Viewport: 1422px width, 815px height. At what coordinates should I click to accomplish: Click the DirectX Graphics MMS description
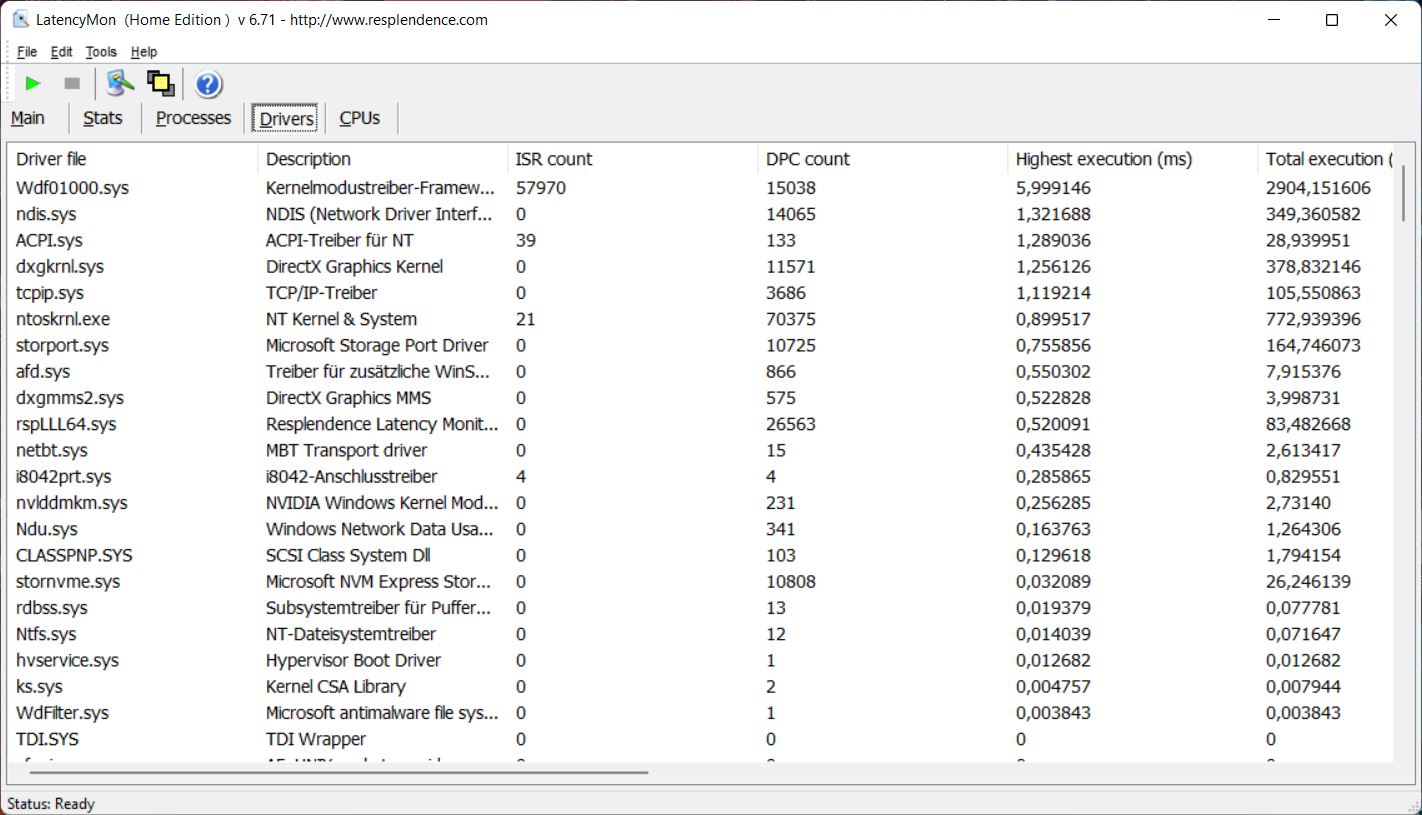pos(350,398)
